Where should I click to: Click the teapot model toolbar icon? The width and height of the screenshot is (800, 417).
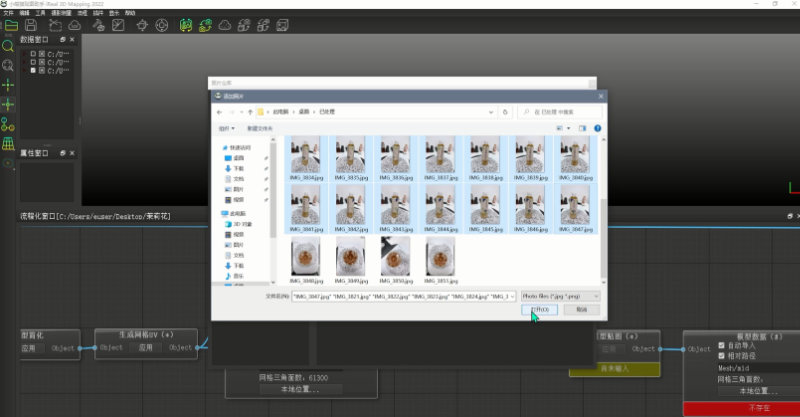click(142, 25)
